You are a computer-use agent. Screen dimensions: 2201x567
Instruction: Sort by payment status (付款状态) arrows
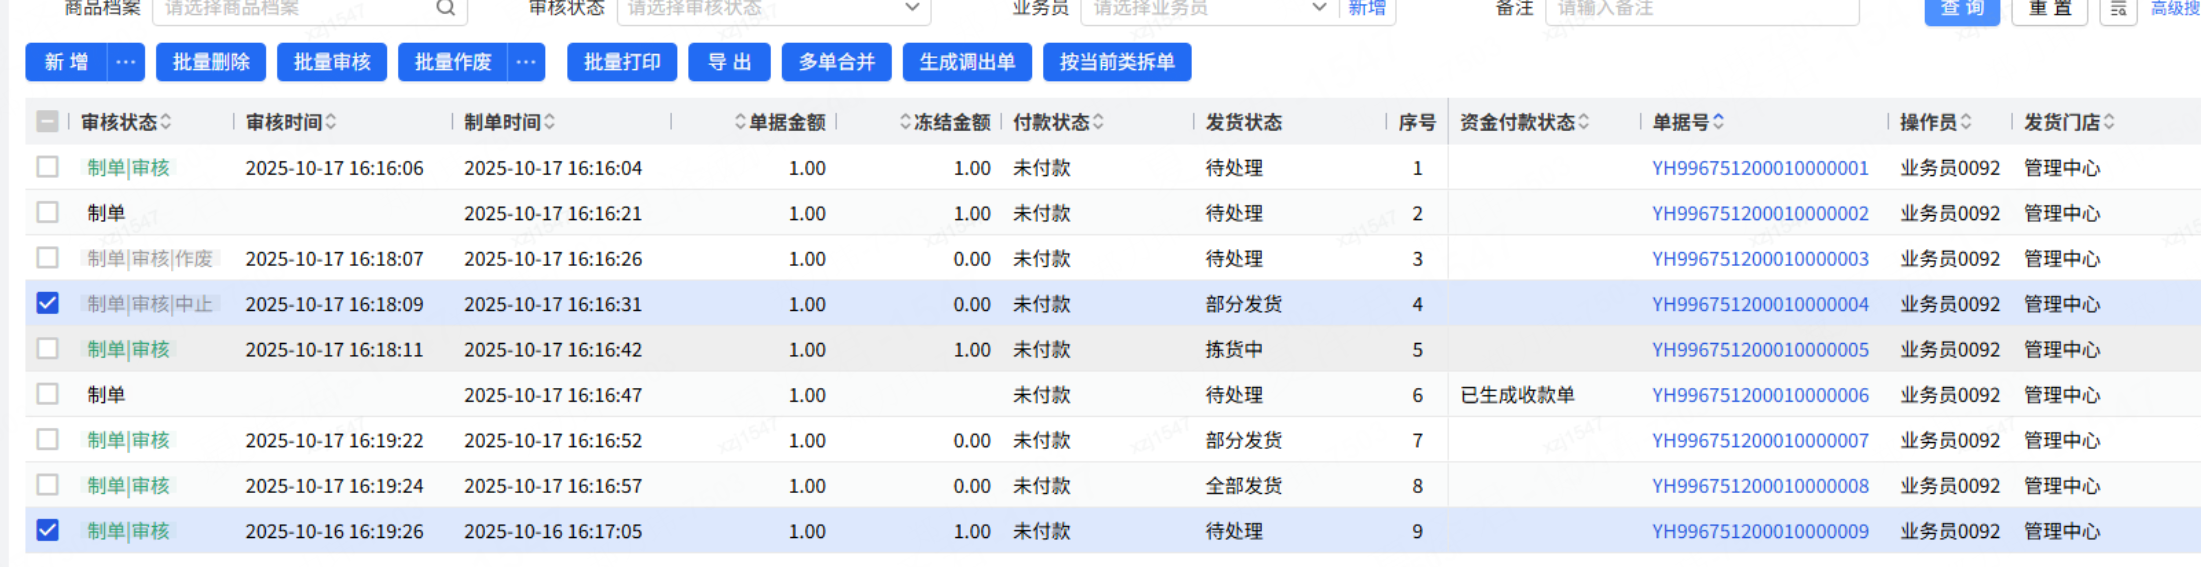coord(1098,122)
